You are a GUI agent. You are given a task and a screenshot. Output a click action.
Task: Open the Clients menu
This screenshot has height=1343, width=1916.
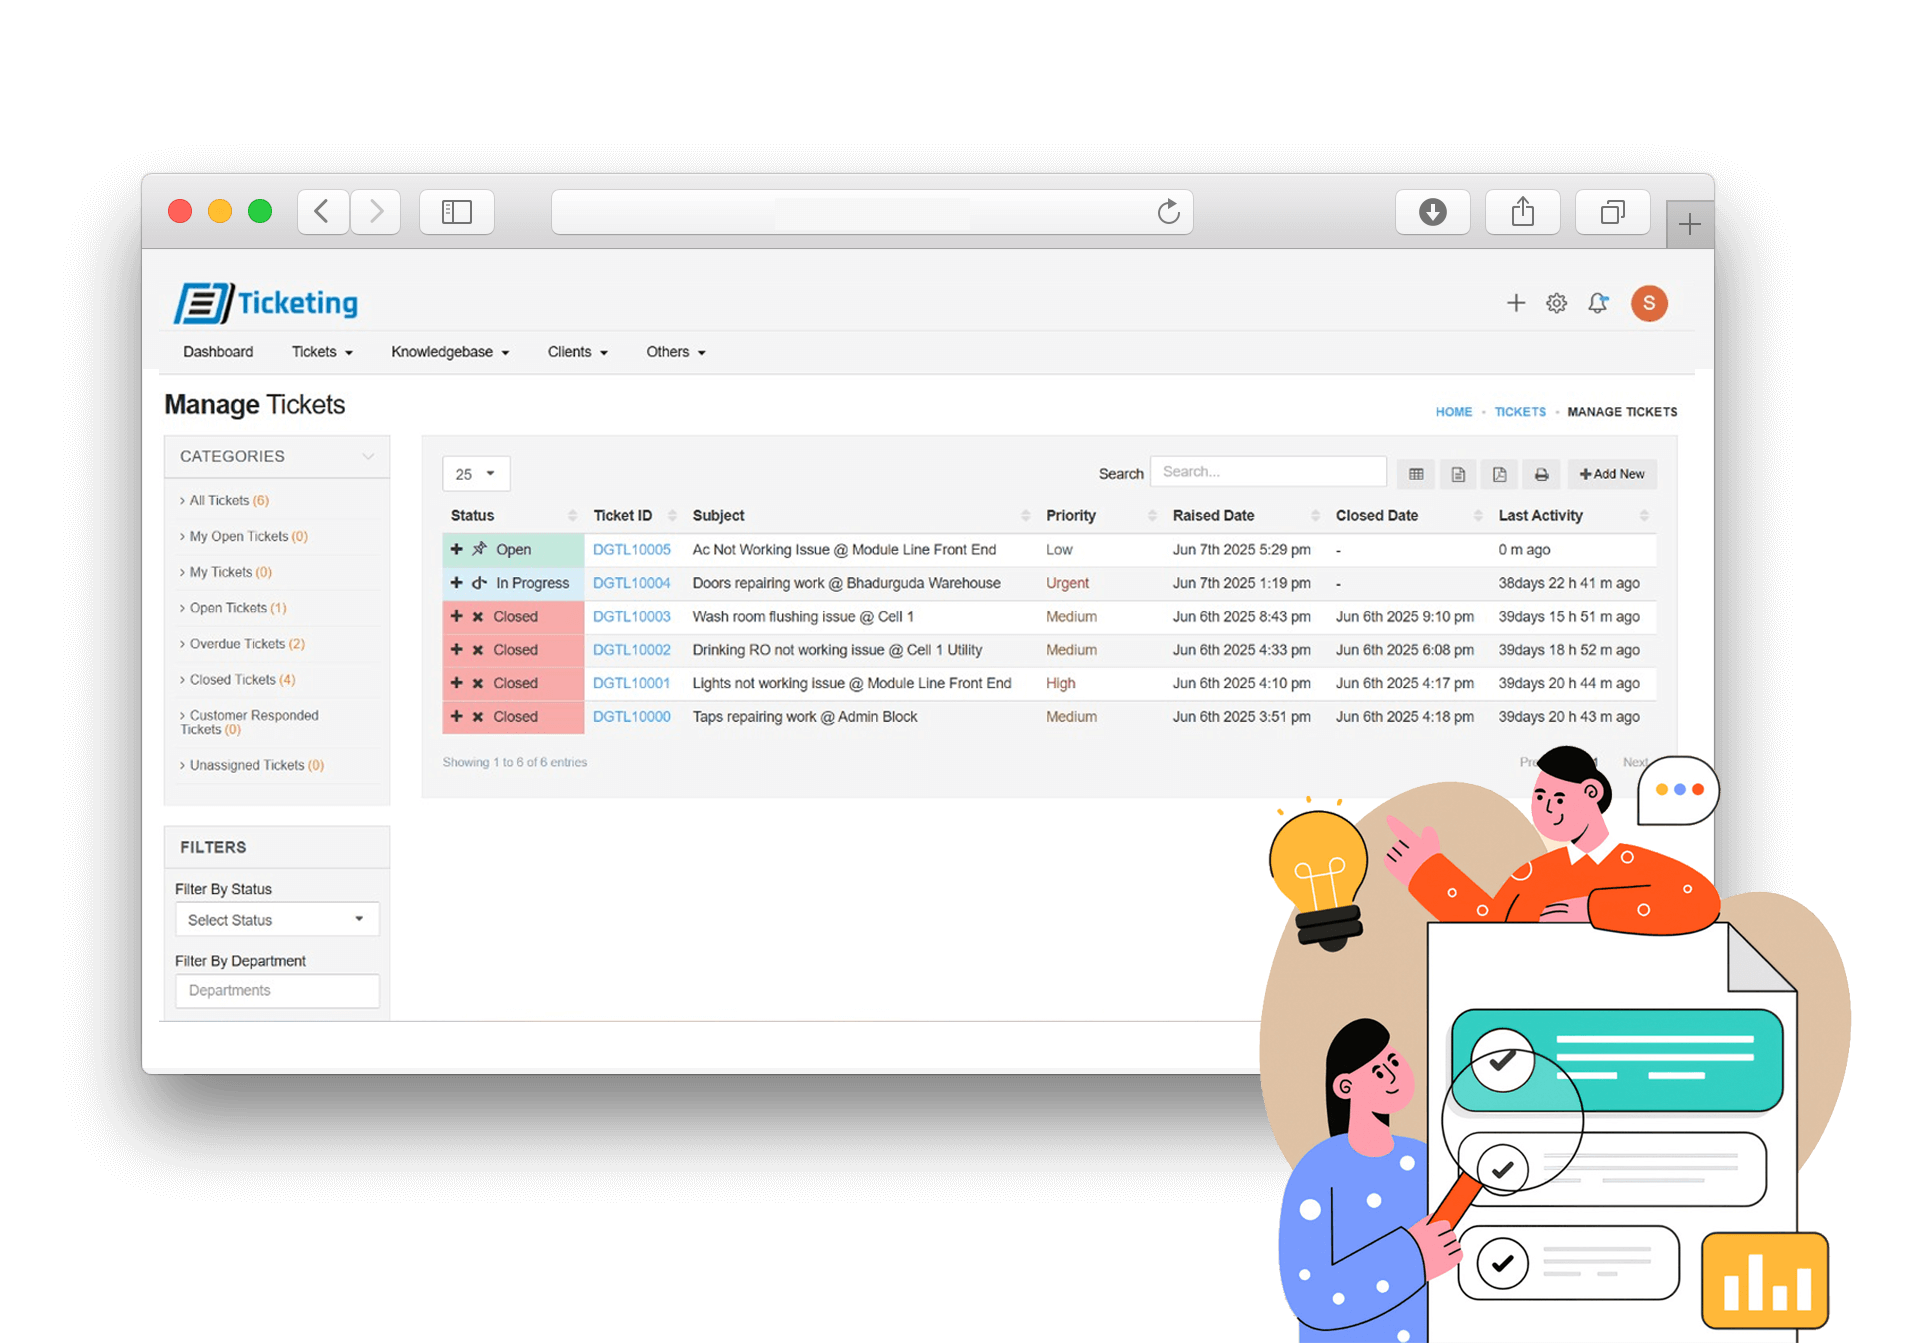(577, 352)
